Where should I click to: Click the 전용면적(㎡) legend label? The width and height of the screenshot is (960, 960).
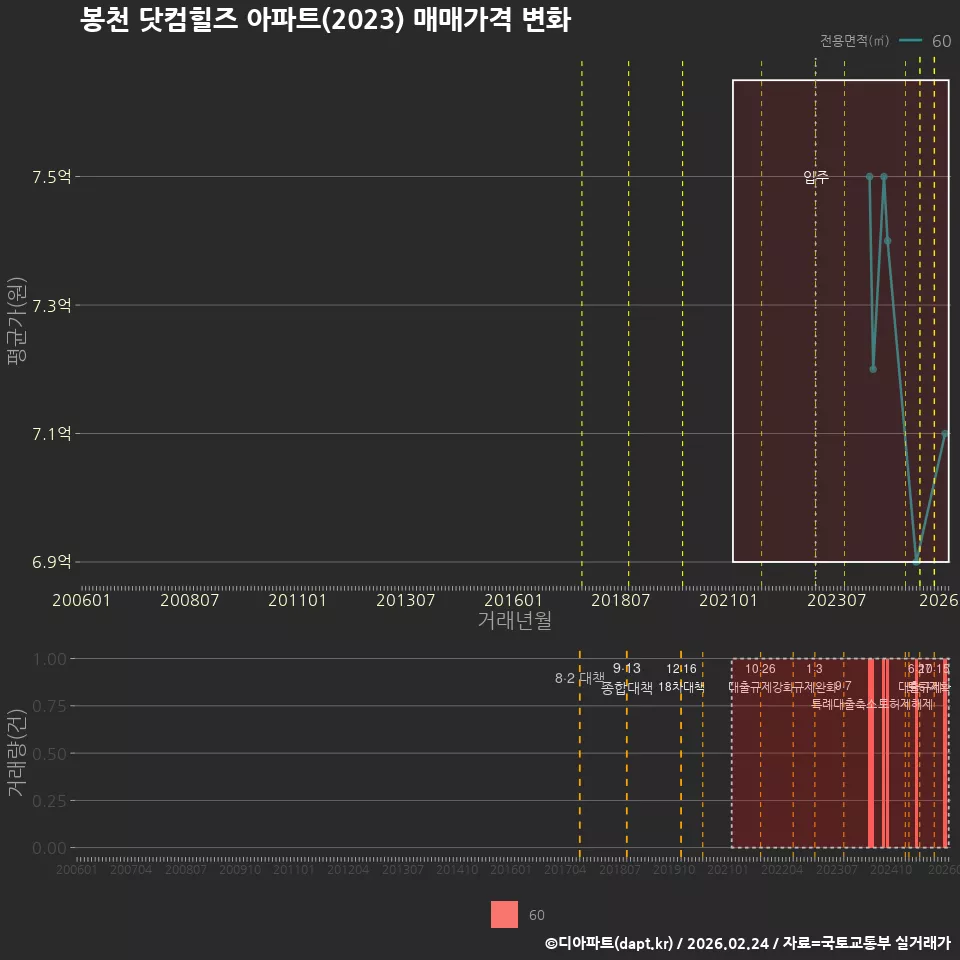[x=854, y=40]
